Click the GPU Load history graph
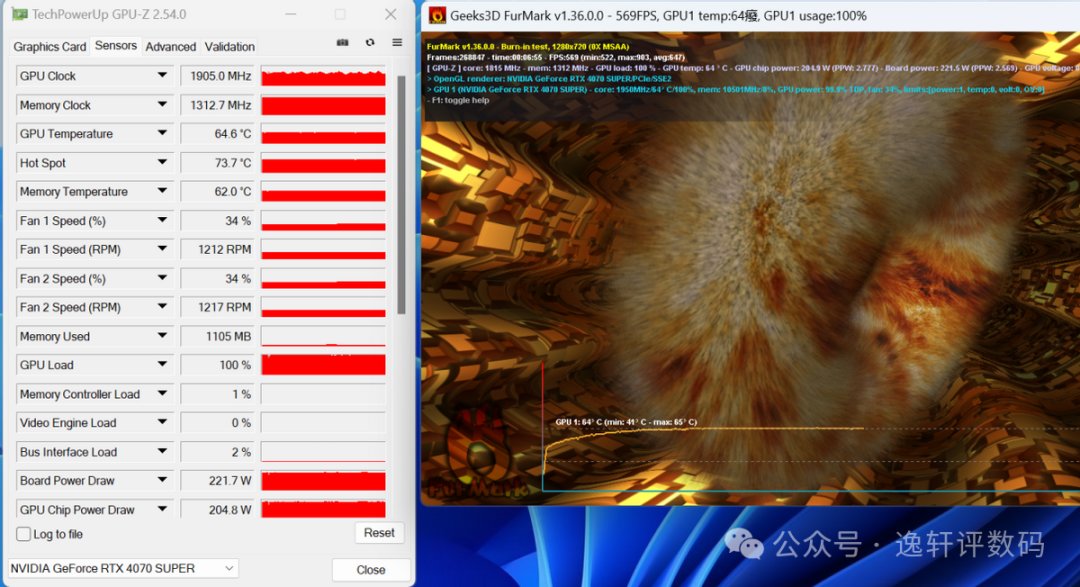Image resolution: width=1080 pixels, height=587 pixels. tap(323, 365)
